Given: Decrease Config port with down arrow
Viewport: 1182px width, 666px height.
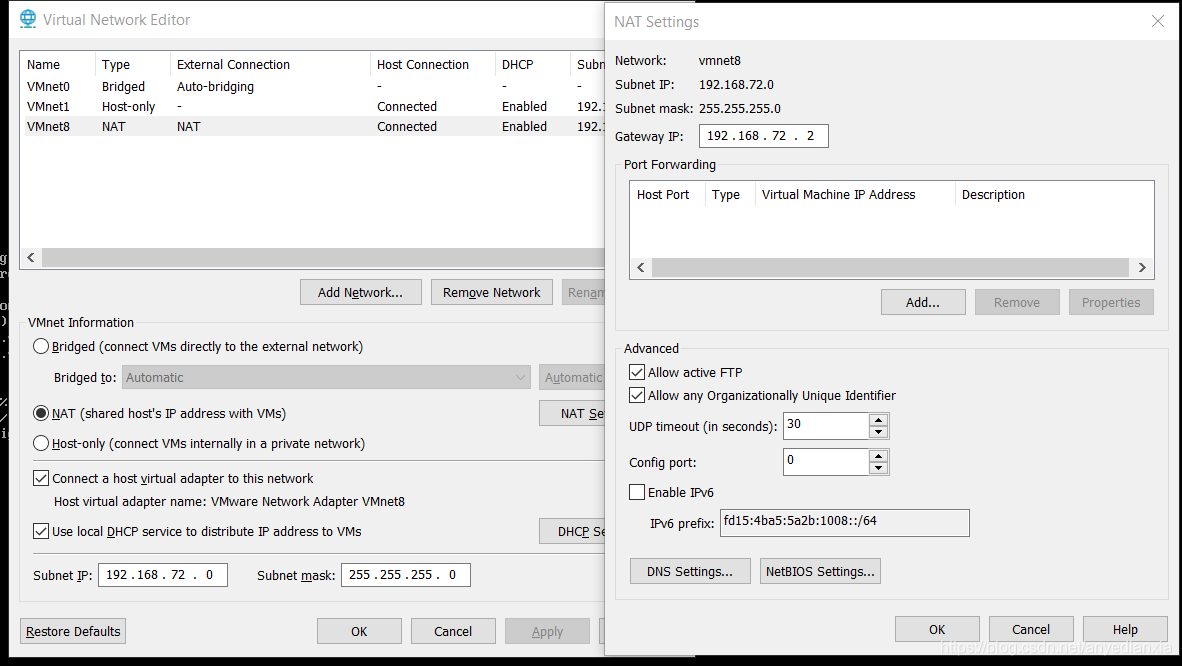Looking at the screenshot, I should (x=878, y=468).
